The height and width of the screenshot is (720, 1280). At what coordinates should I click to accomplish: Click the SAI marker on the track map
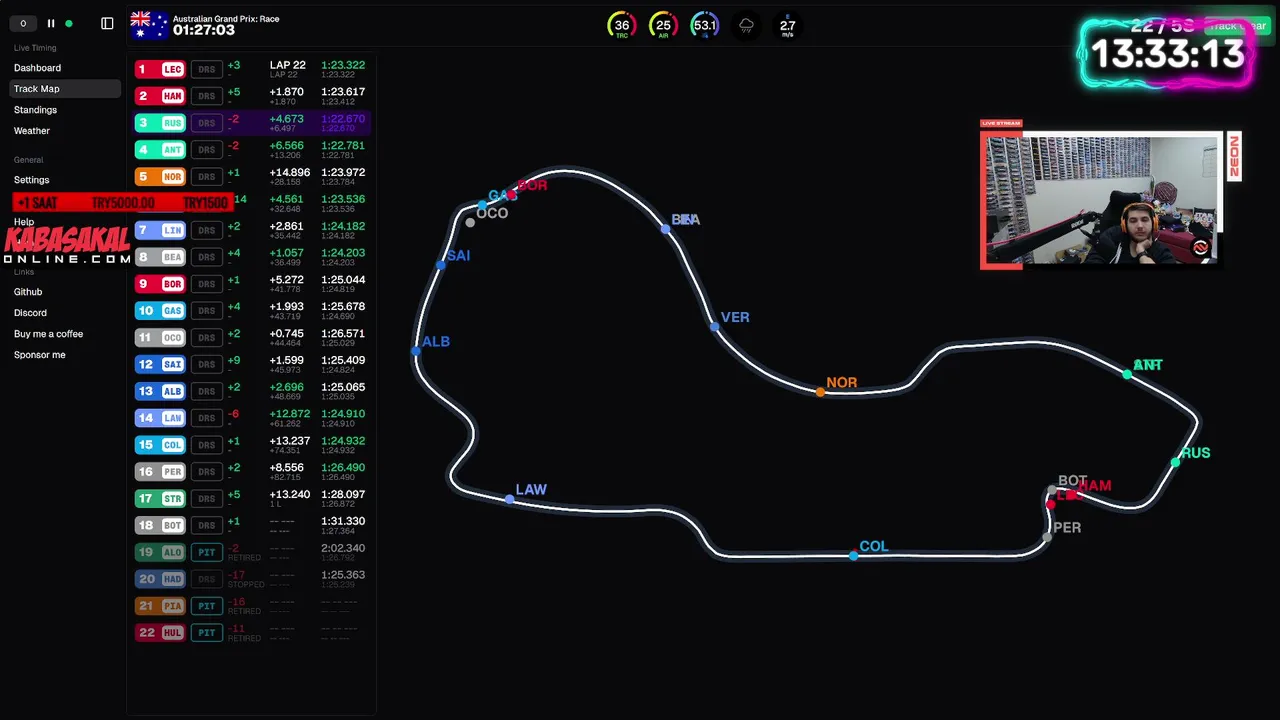point(441,264)
